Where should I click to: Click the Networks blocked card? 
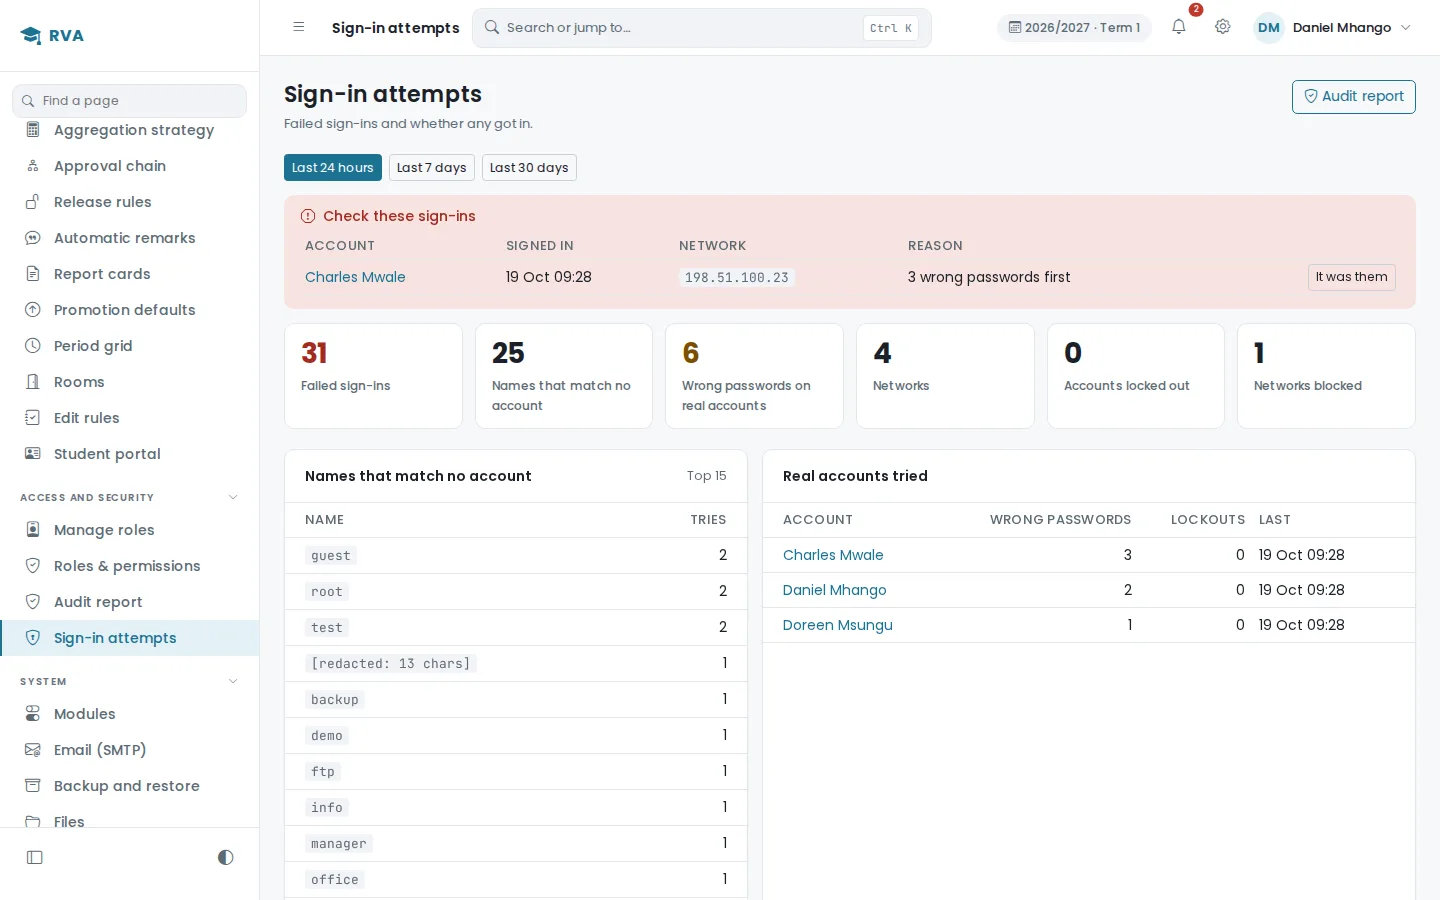pyautogui.click(x=1326, y=376)
